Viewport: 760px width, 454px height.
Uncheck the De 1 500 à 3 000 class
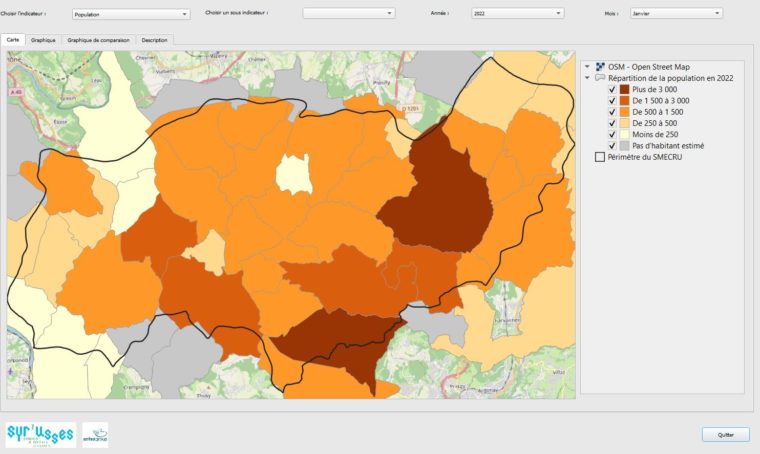pyautogui.click(x=612, y=101)
